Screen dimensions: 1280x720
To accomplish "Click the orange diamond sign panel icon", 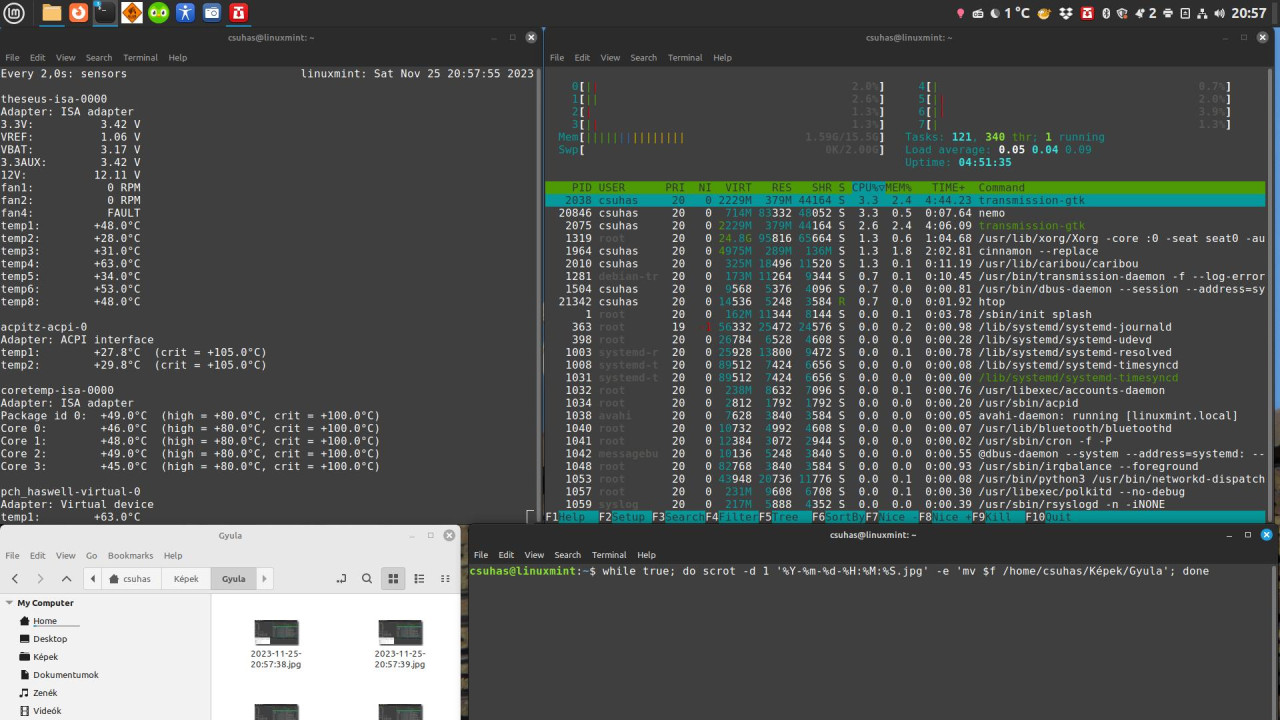I will 132,13.
